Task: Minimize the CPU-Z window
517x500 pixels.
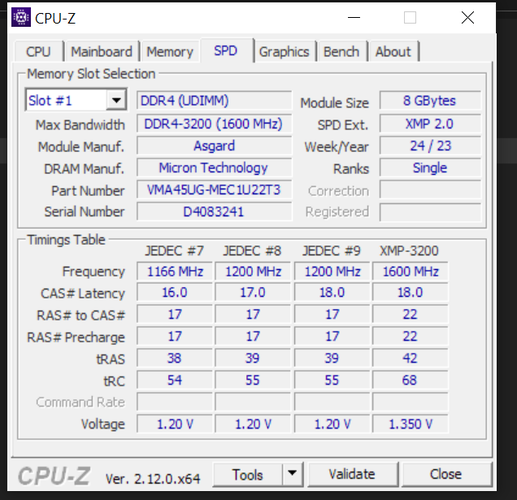Action: [x=354, y=17]
